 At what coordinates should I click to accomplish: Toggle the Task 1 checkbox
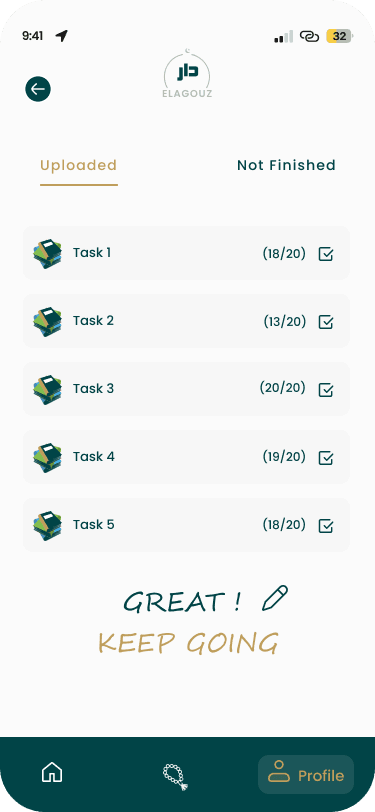tap(326, 254)
